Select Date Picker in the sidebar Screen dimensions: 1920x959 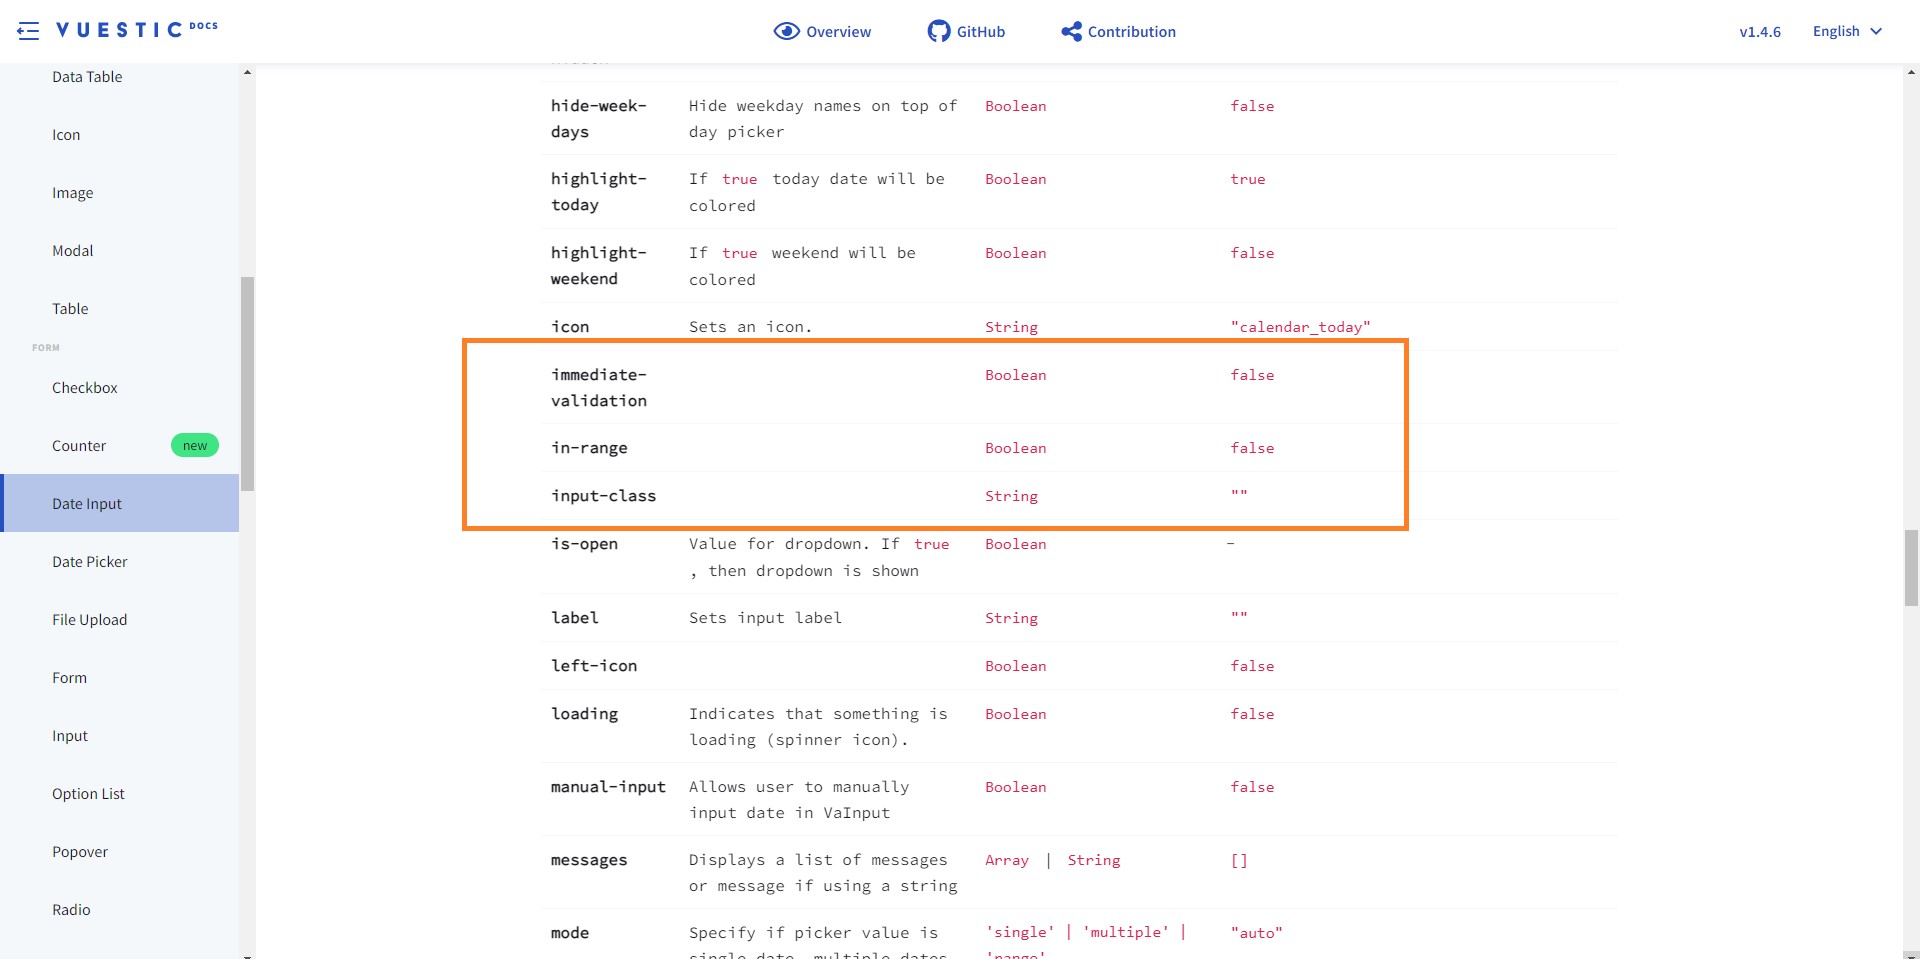89,561
